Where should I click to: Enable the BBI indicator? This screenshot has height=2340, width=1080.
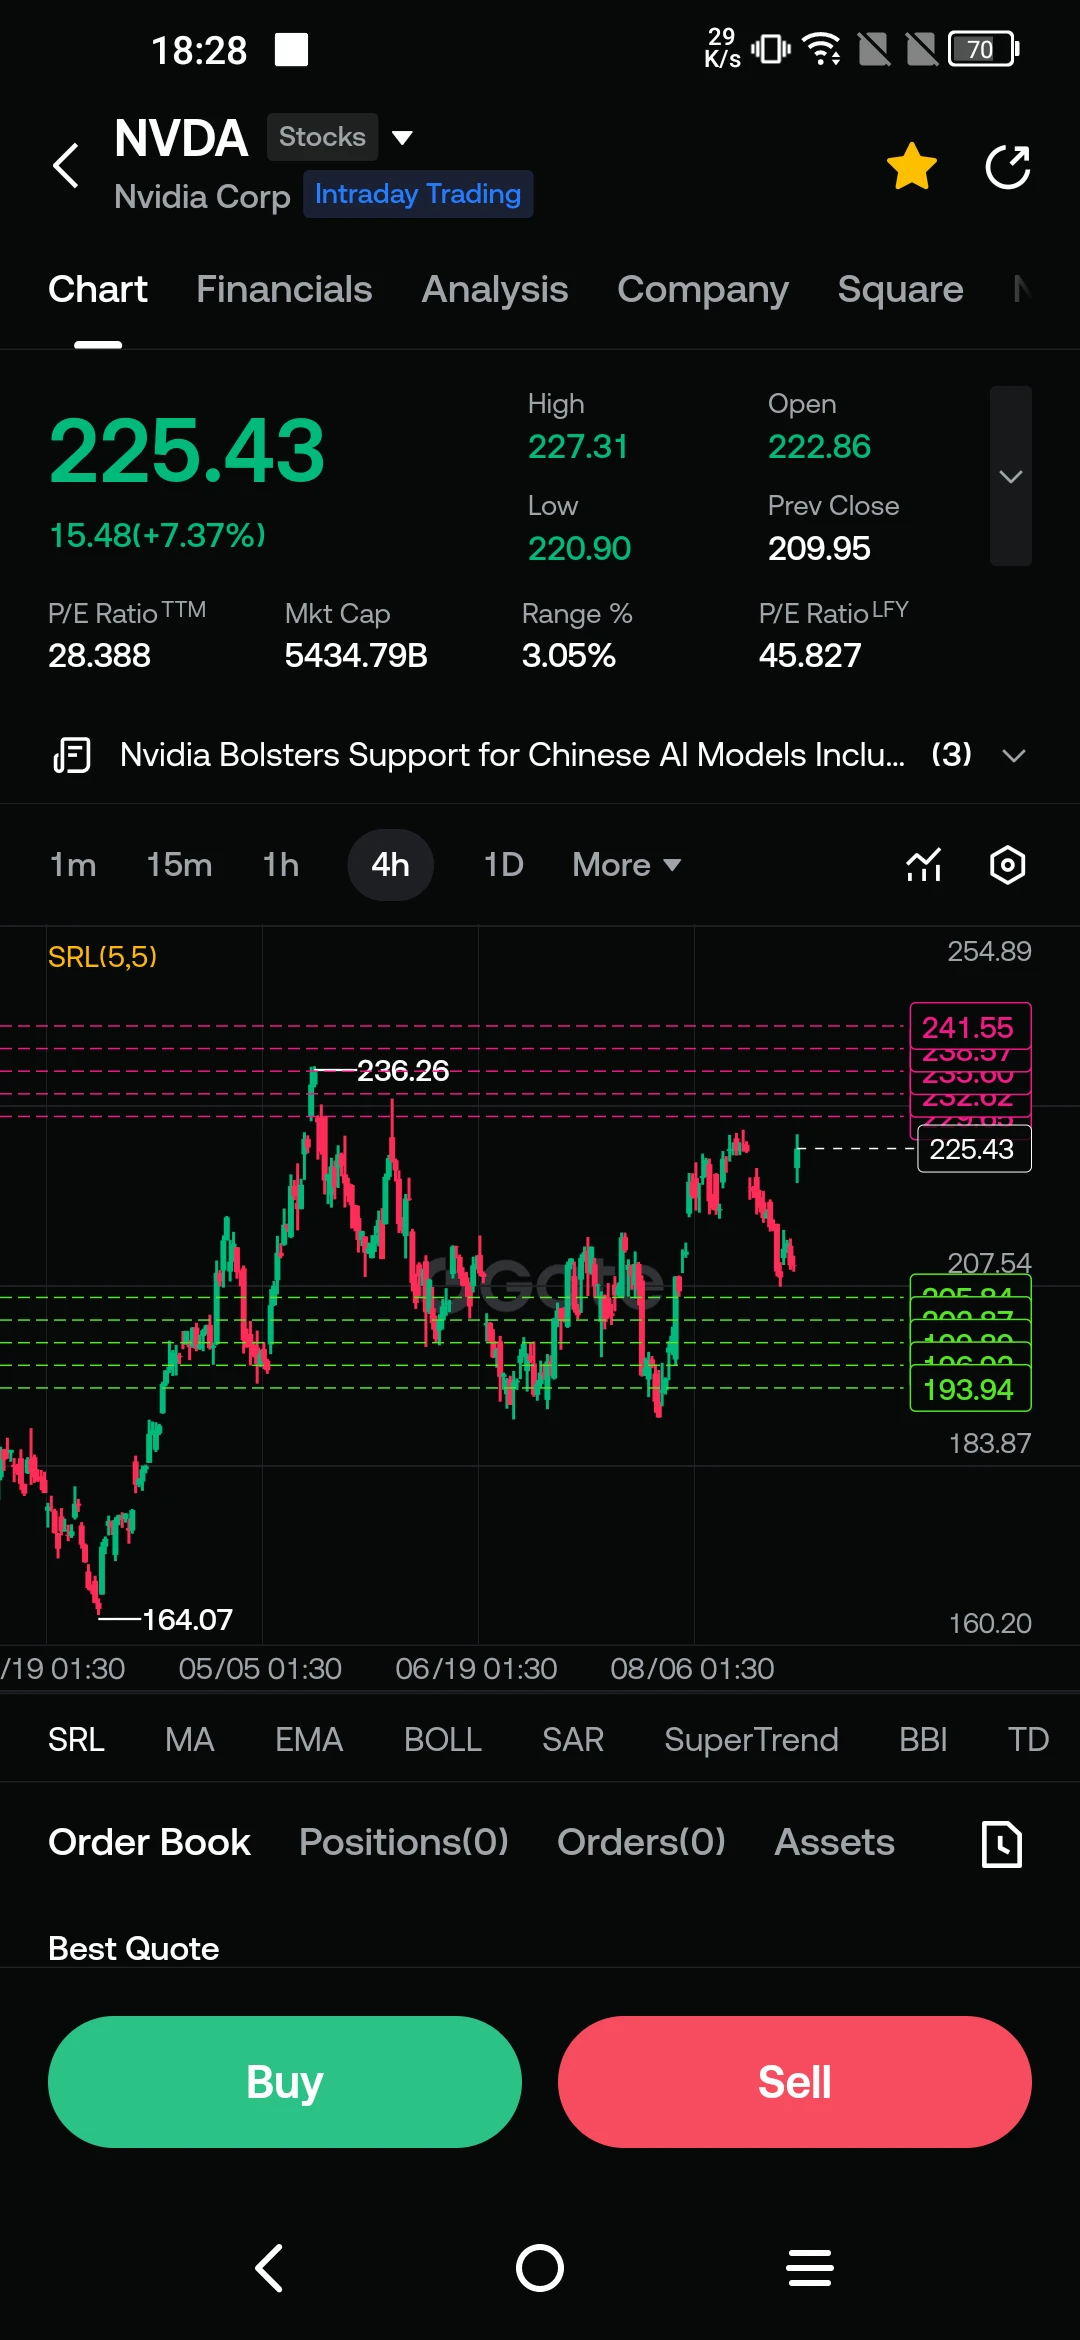pyautogui.click(x=923, y=1740)
